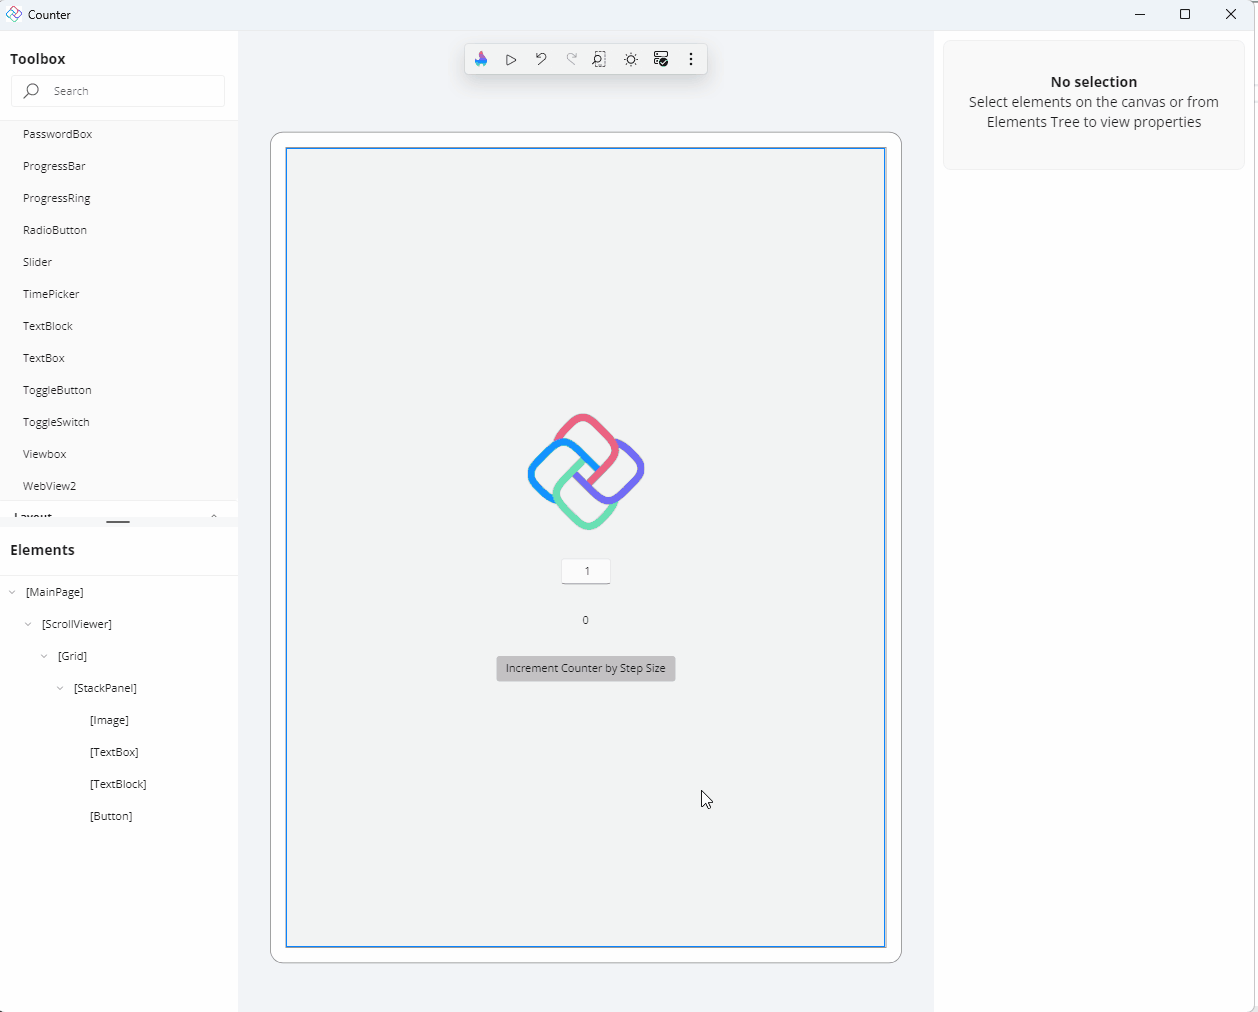Select ToggleSwitch from the Toolbox
The width and height of the screenshot is (1258, 1012).
pos(56,421)
